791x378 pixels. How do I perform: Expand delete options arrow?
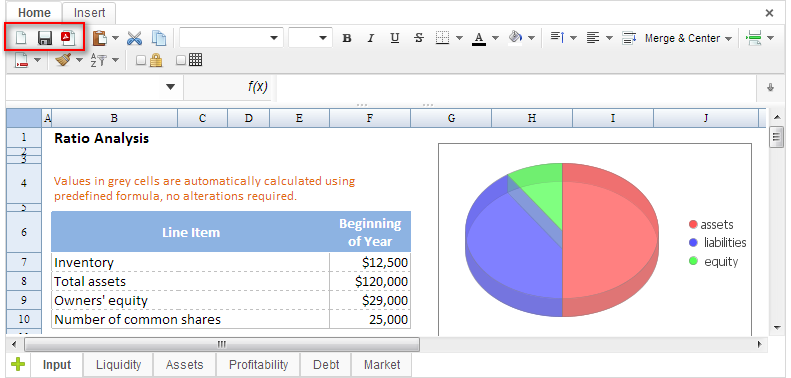[x=37, y=61]
